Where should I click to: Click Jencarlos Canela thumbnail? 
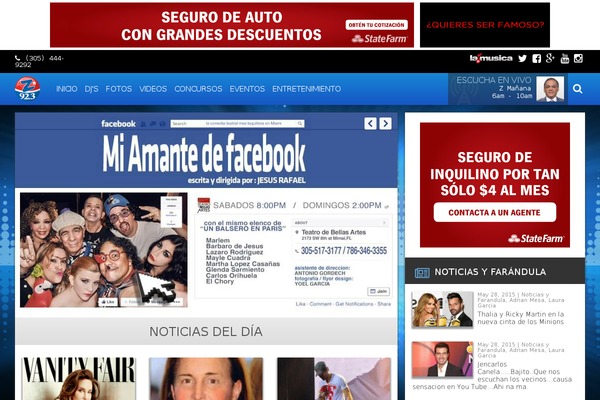[x=442, y=359]
